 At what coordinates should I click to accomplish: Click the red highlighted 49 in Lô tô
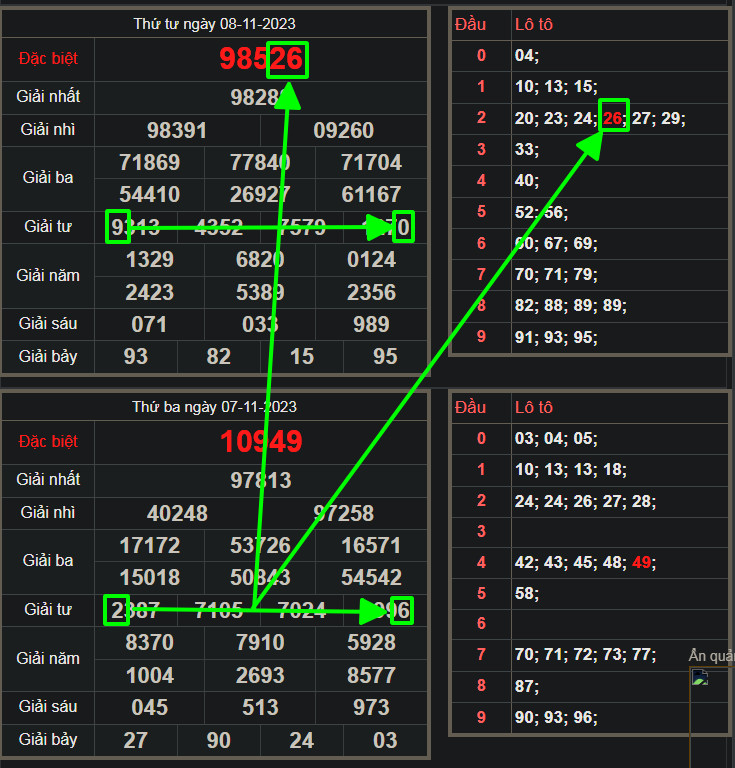pos(641,563)
